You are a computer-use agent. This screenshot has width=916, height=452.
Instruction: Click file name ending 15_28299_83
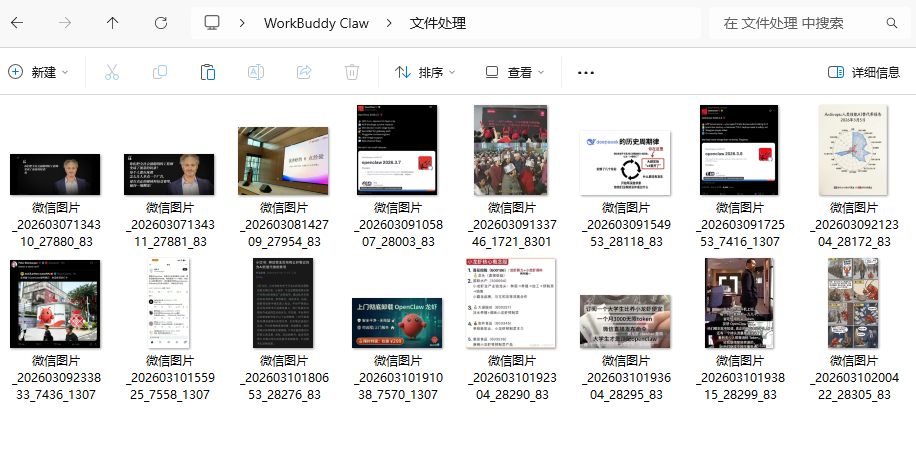click(739, 378)
